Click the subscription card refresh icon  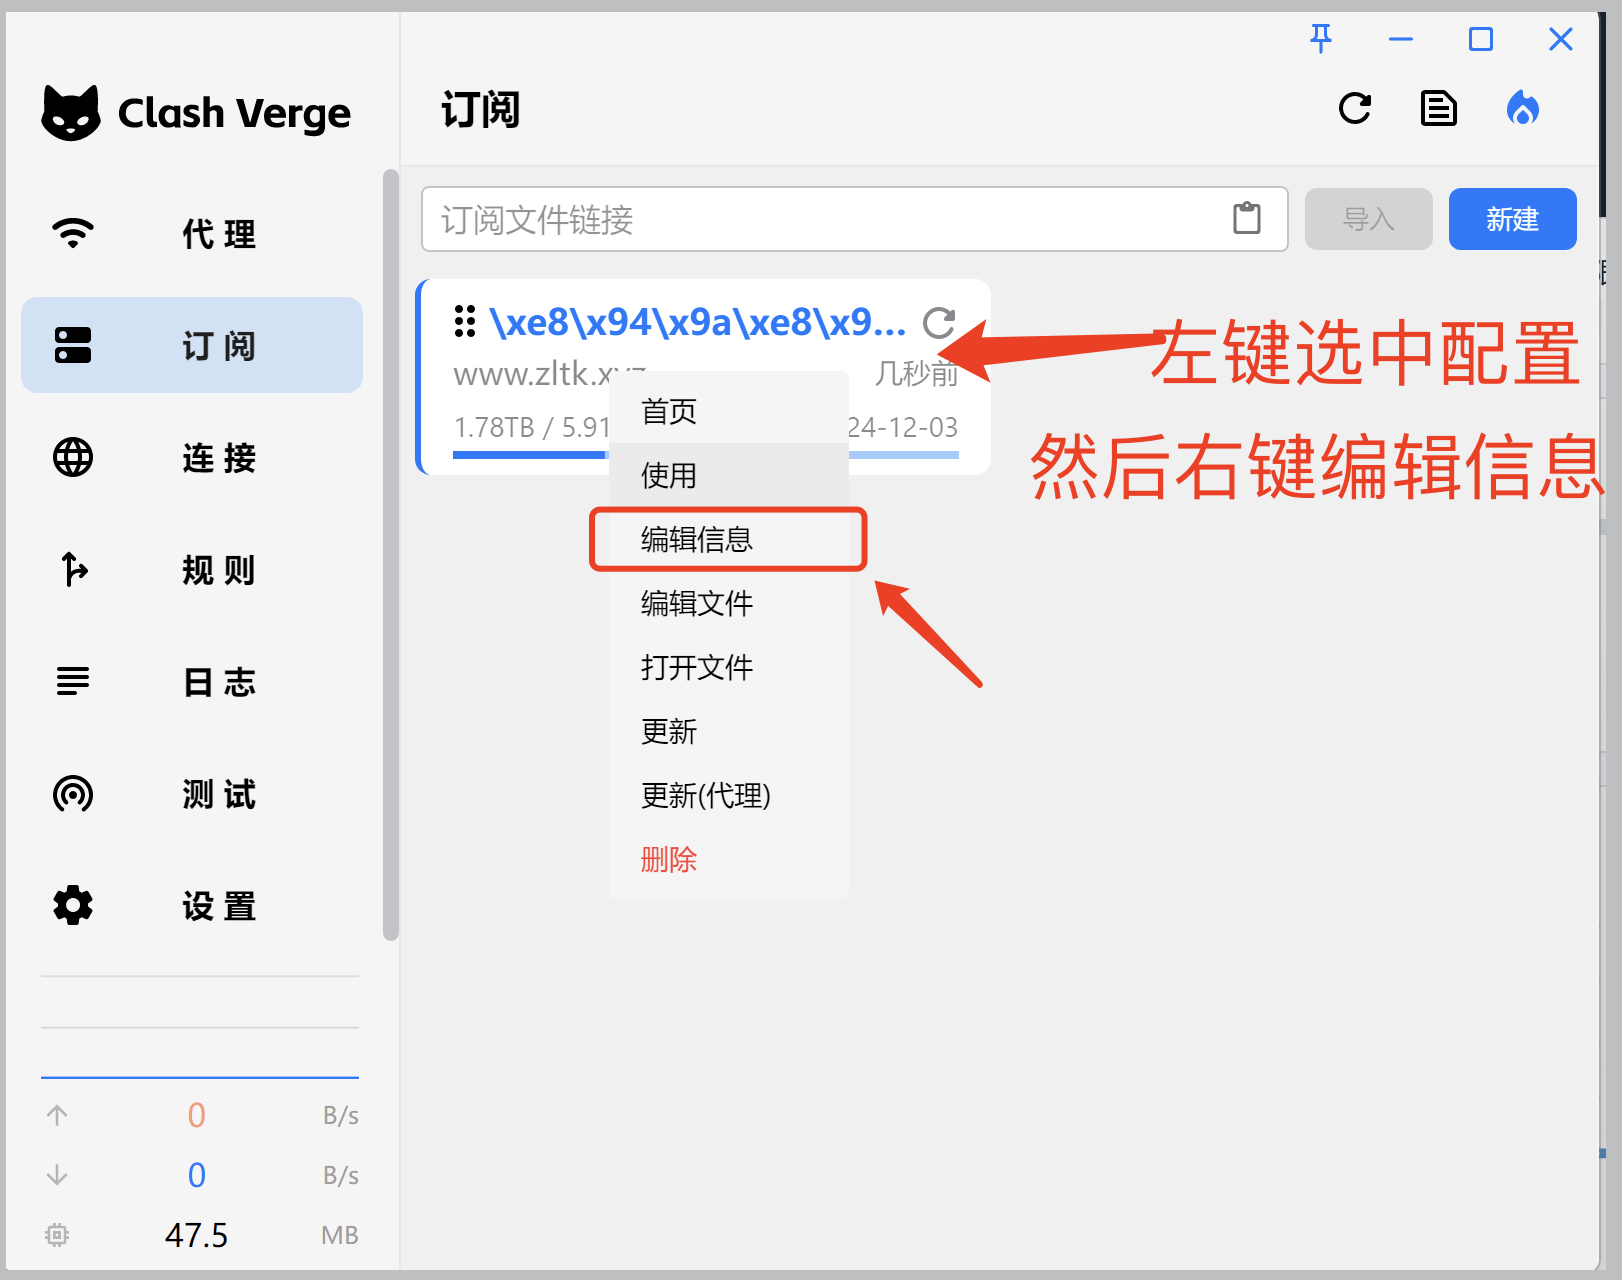tap(938, 323)
